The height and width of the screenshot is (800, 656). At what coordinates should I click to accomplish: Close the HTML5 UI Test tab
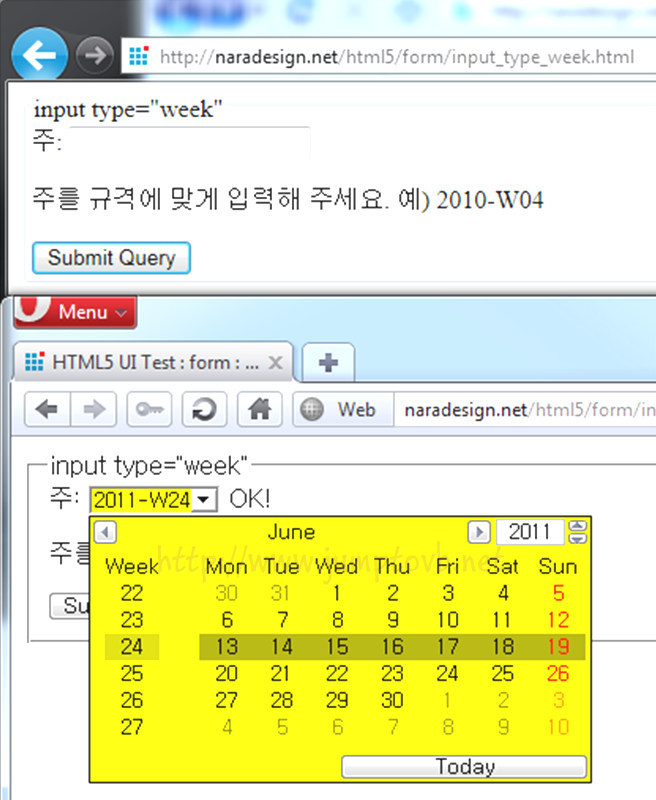click(x=275, y=363)
